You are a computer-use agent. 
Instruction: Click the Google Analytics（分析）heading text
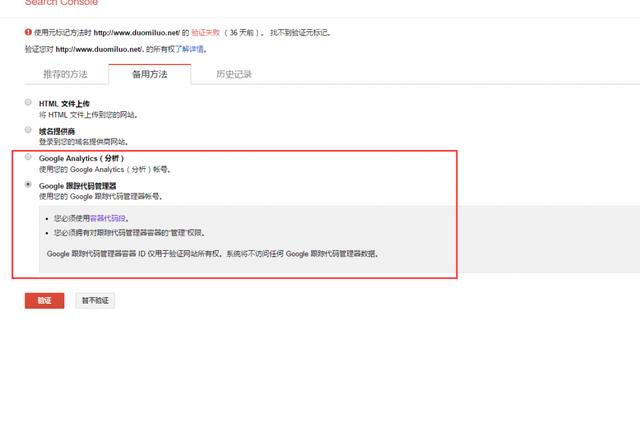81,158
